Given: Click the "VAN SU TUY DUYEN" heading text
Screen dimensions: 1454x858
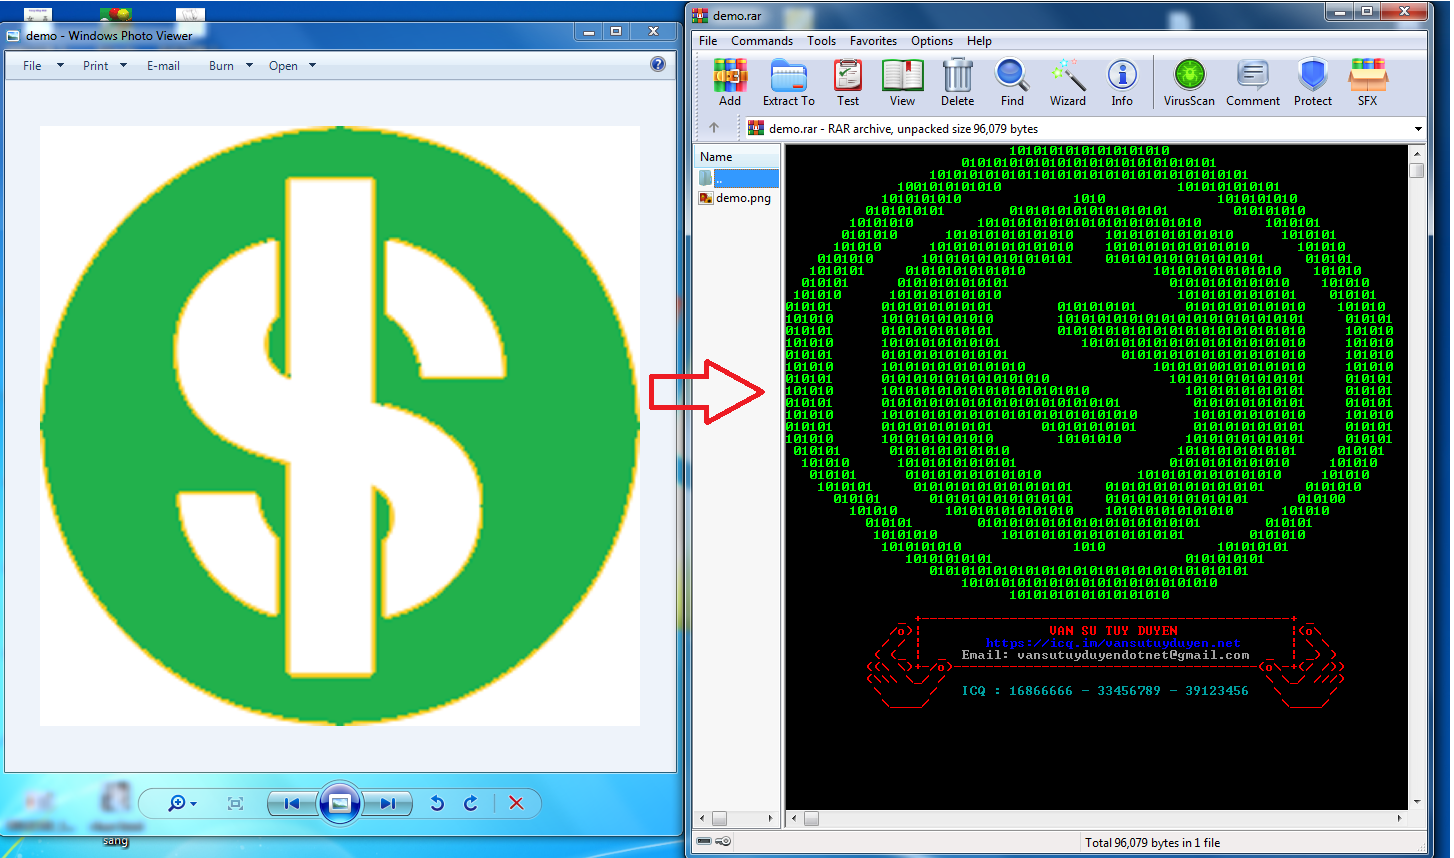Looking at the screenshot, I should [1113, 631].
